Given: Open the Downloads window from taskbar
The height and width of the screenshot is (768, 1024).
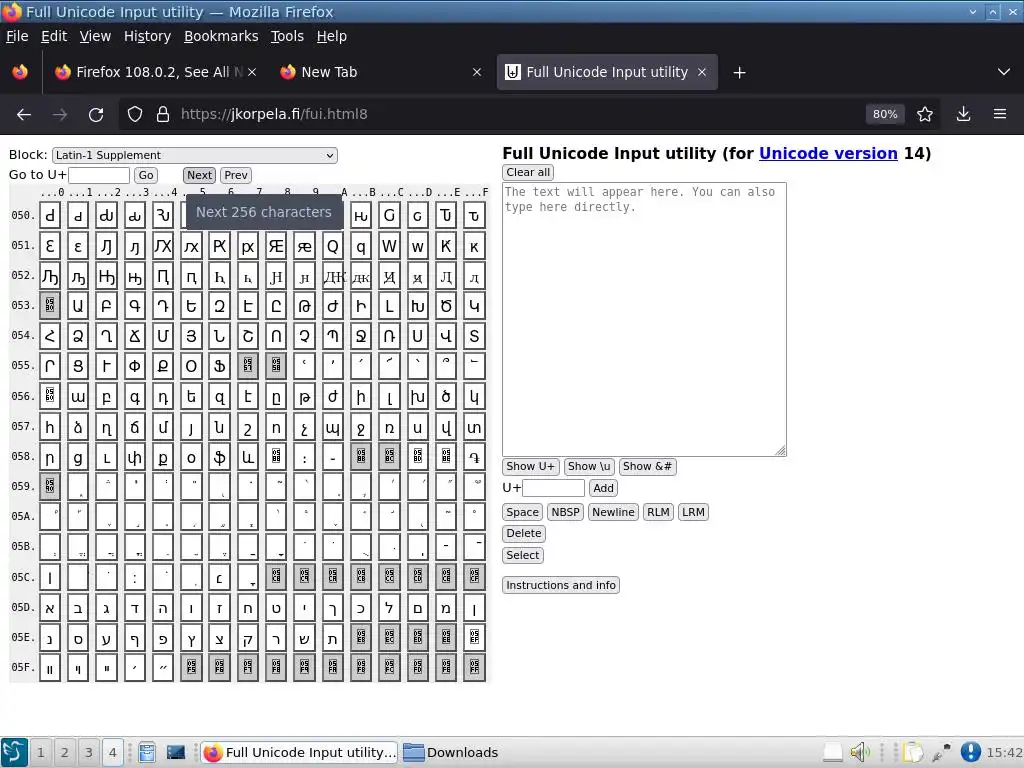Looking at the screenshot, I should [452, 752].
